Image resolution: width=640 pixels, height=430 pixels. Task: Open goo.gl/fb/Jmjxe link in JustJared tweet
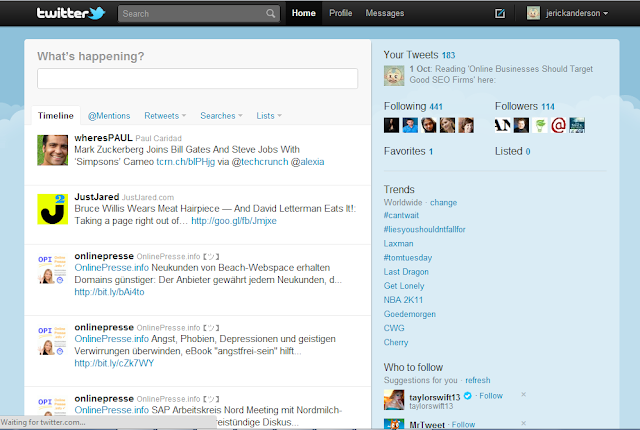pos(234,221)
